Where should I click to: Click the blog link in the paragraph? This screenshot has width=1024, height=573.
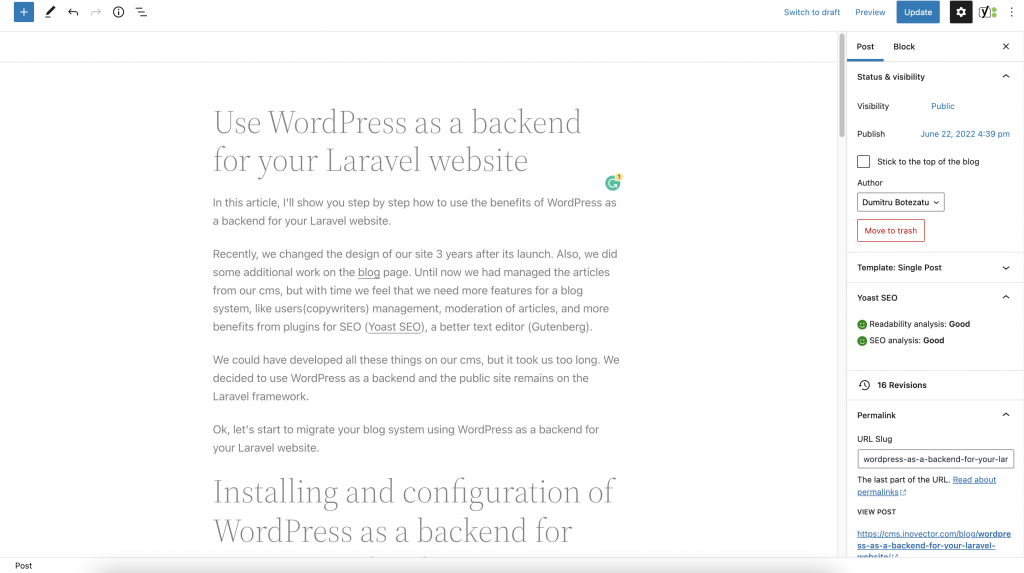tap(369, 272)
